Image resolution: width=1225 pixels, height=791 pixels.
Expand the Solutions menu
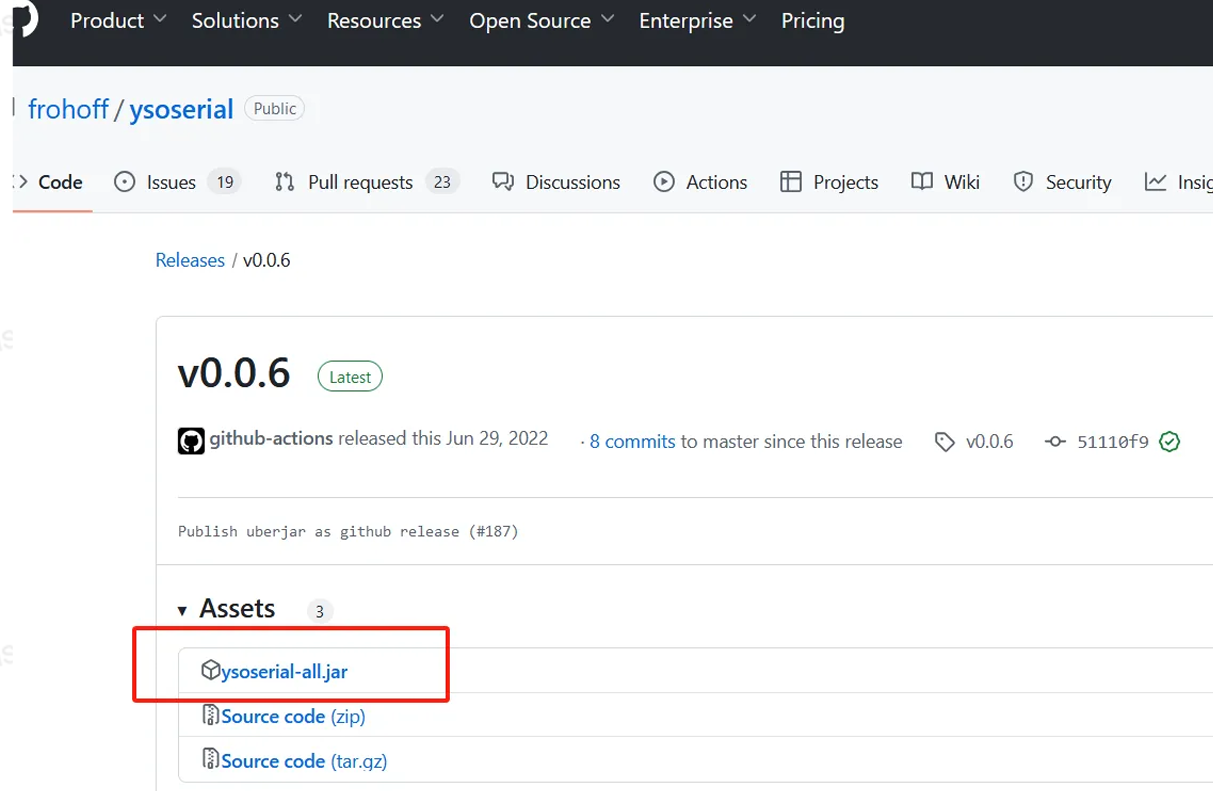pyautogui.click(x=247, y=21)
